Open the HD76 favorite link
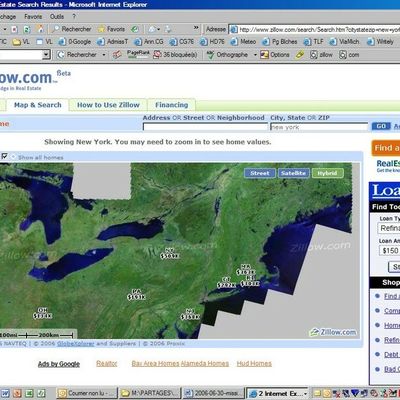The width and height of the screenshot is (400, 400). coord(212,42)
